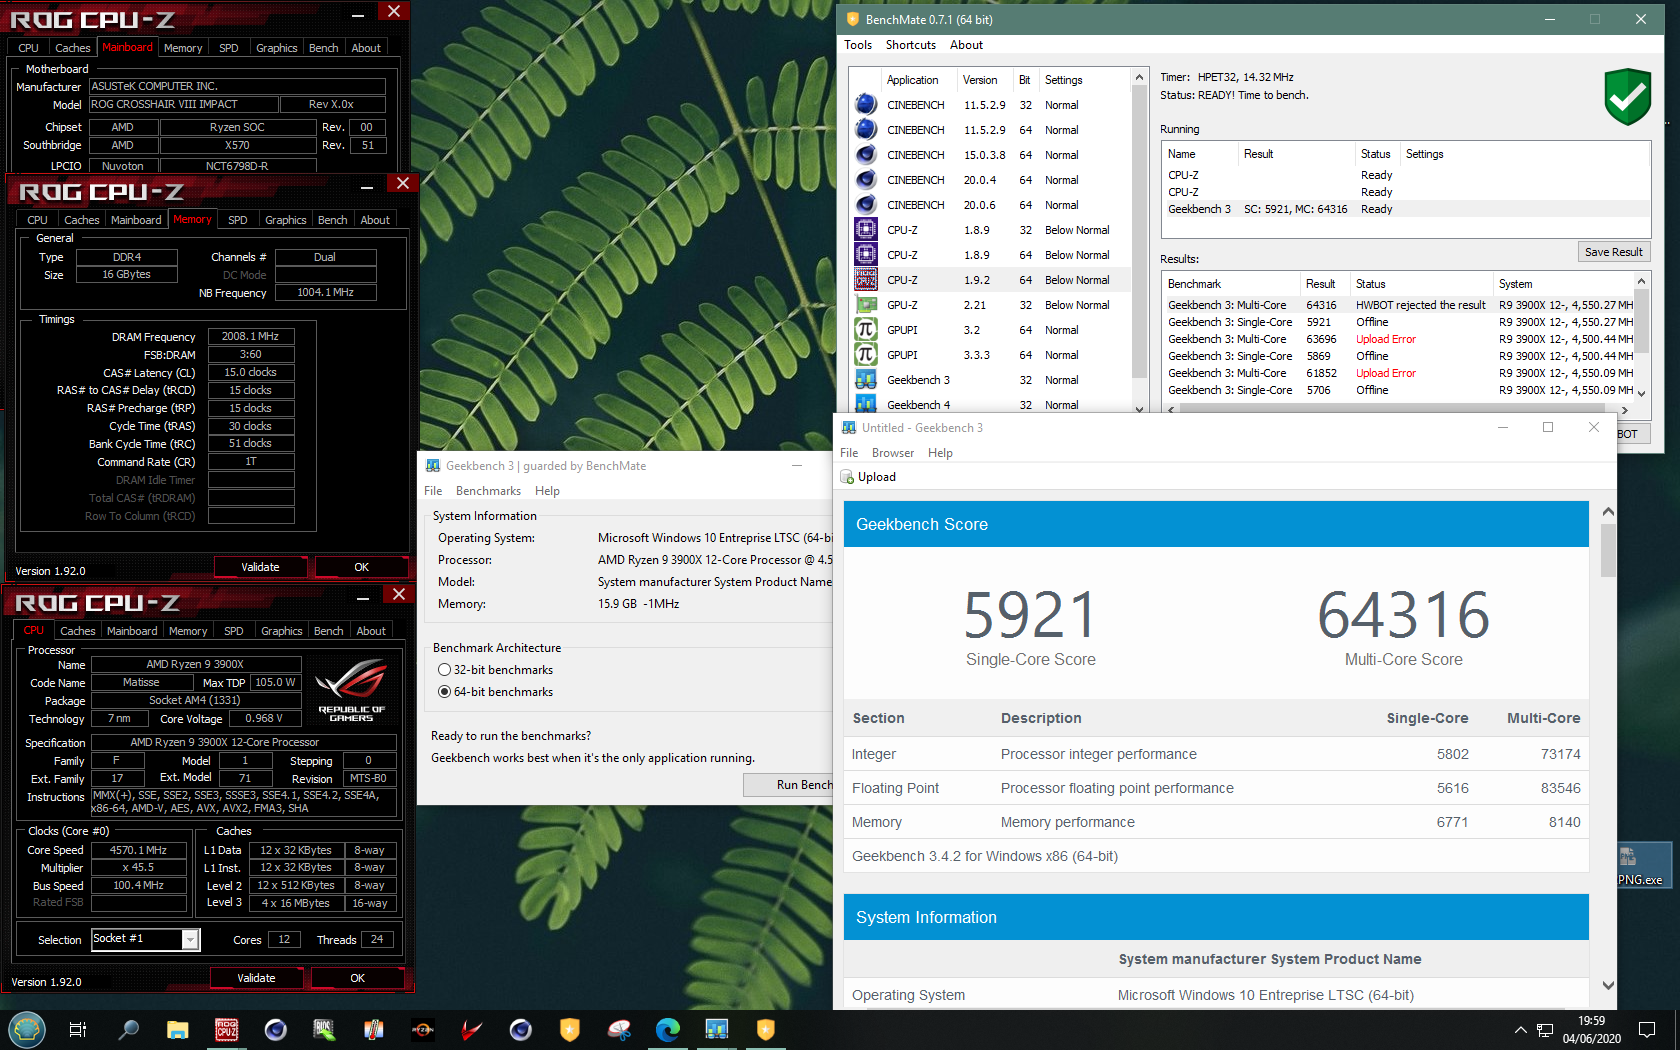
Task: Open Bench tab in bottom CPU-Z CPU window
Action: (328, 631)
